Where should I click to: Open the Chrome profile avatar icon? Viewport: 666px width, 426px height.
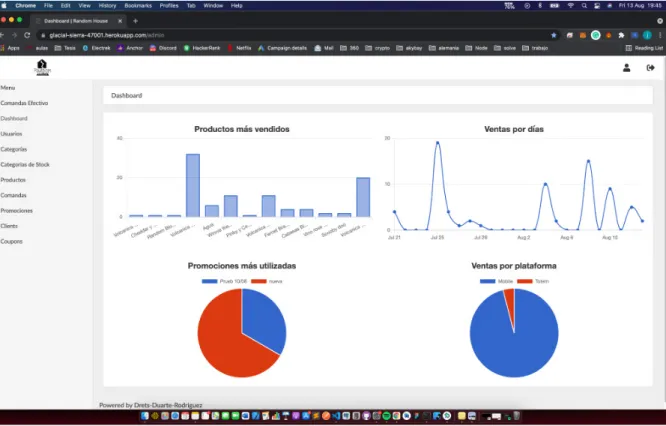click(x=647, y=35)
